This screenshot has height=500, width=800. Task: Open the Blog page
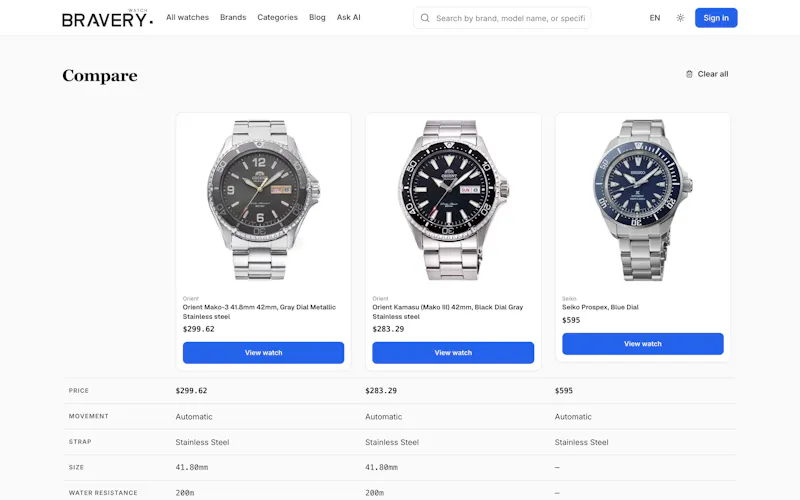pyautogui.click(x=317, y=17)
